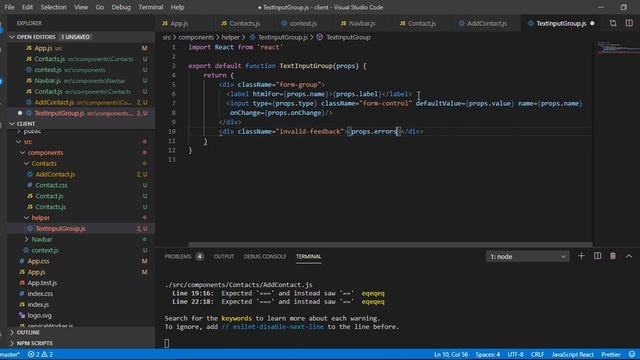Screen dimensions: 640x360
Task: Click the Split Editor icon
Action: [x=629, y=24]
